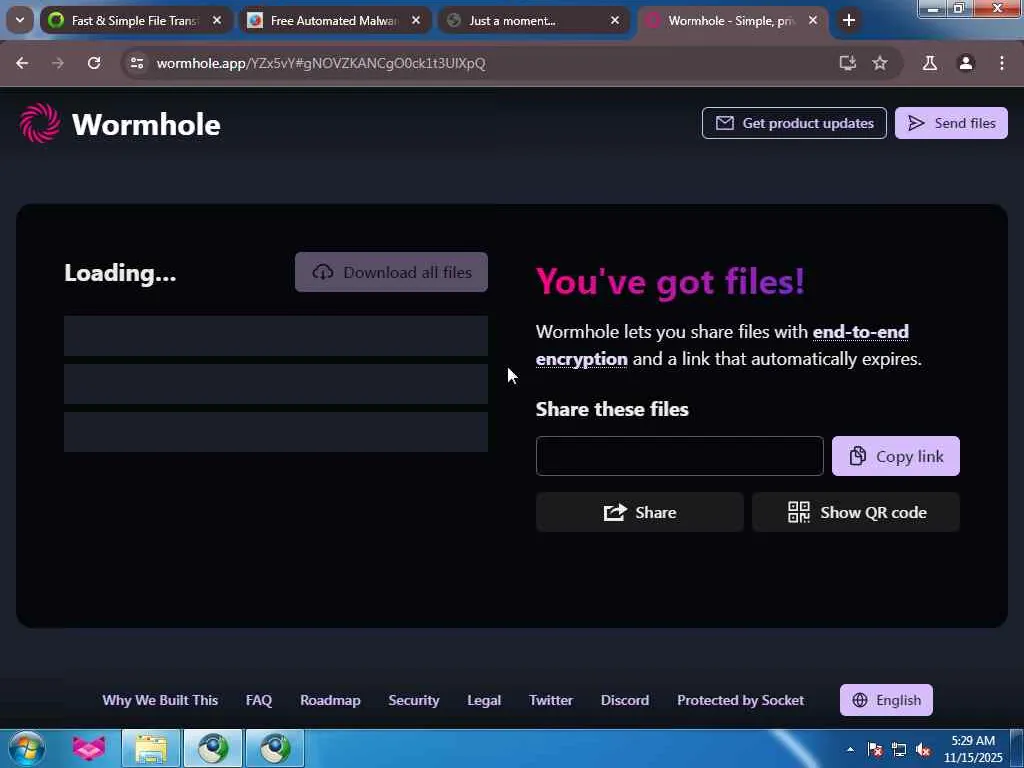Select the second Chromium taskbar window
This screenshot has height=768, width=1024.
(275, 748)
